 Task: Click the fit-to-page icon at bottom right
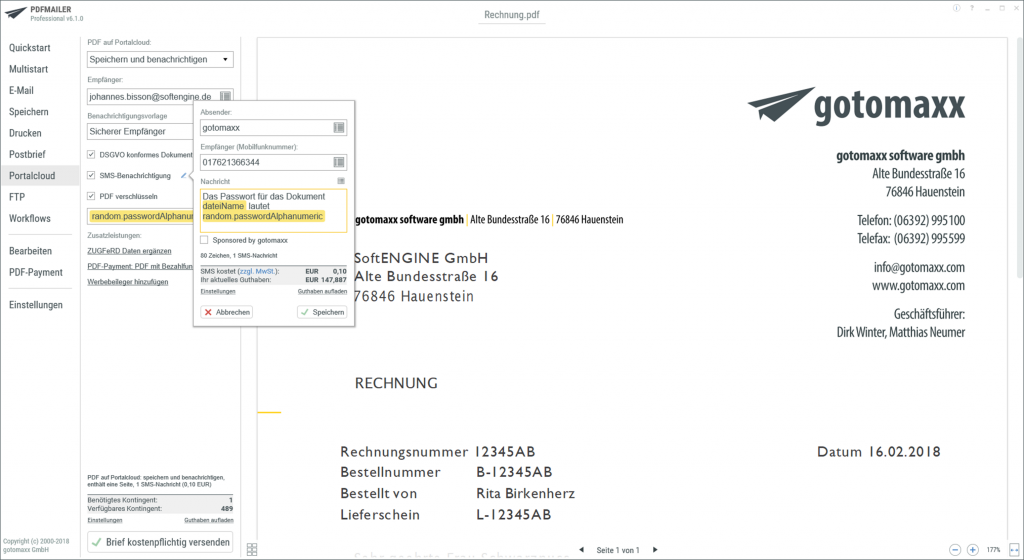coord(1014,550)
